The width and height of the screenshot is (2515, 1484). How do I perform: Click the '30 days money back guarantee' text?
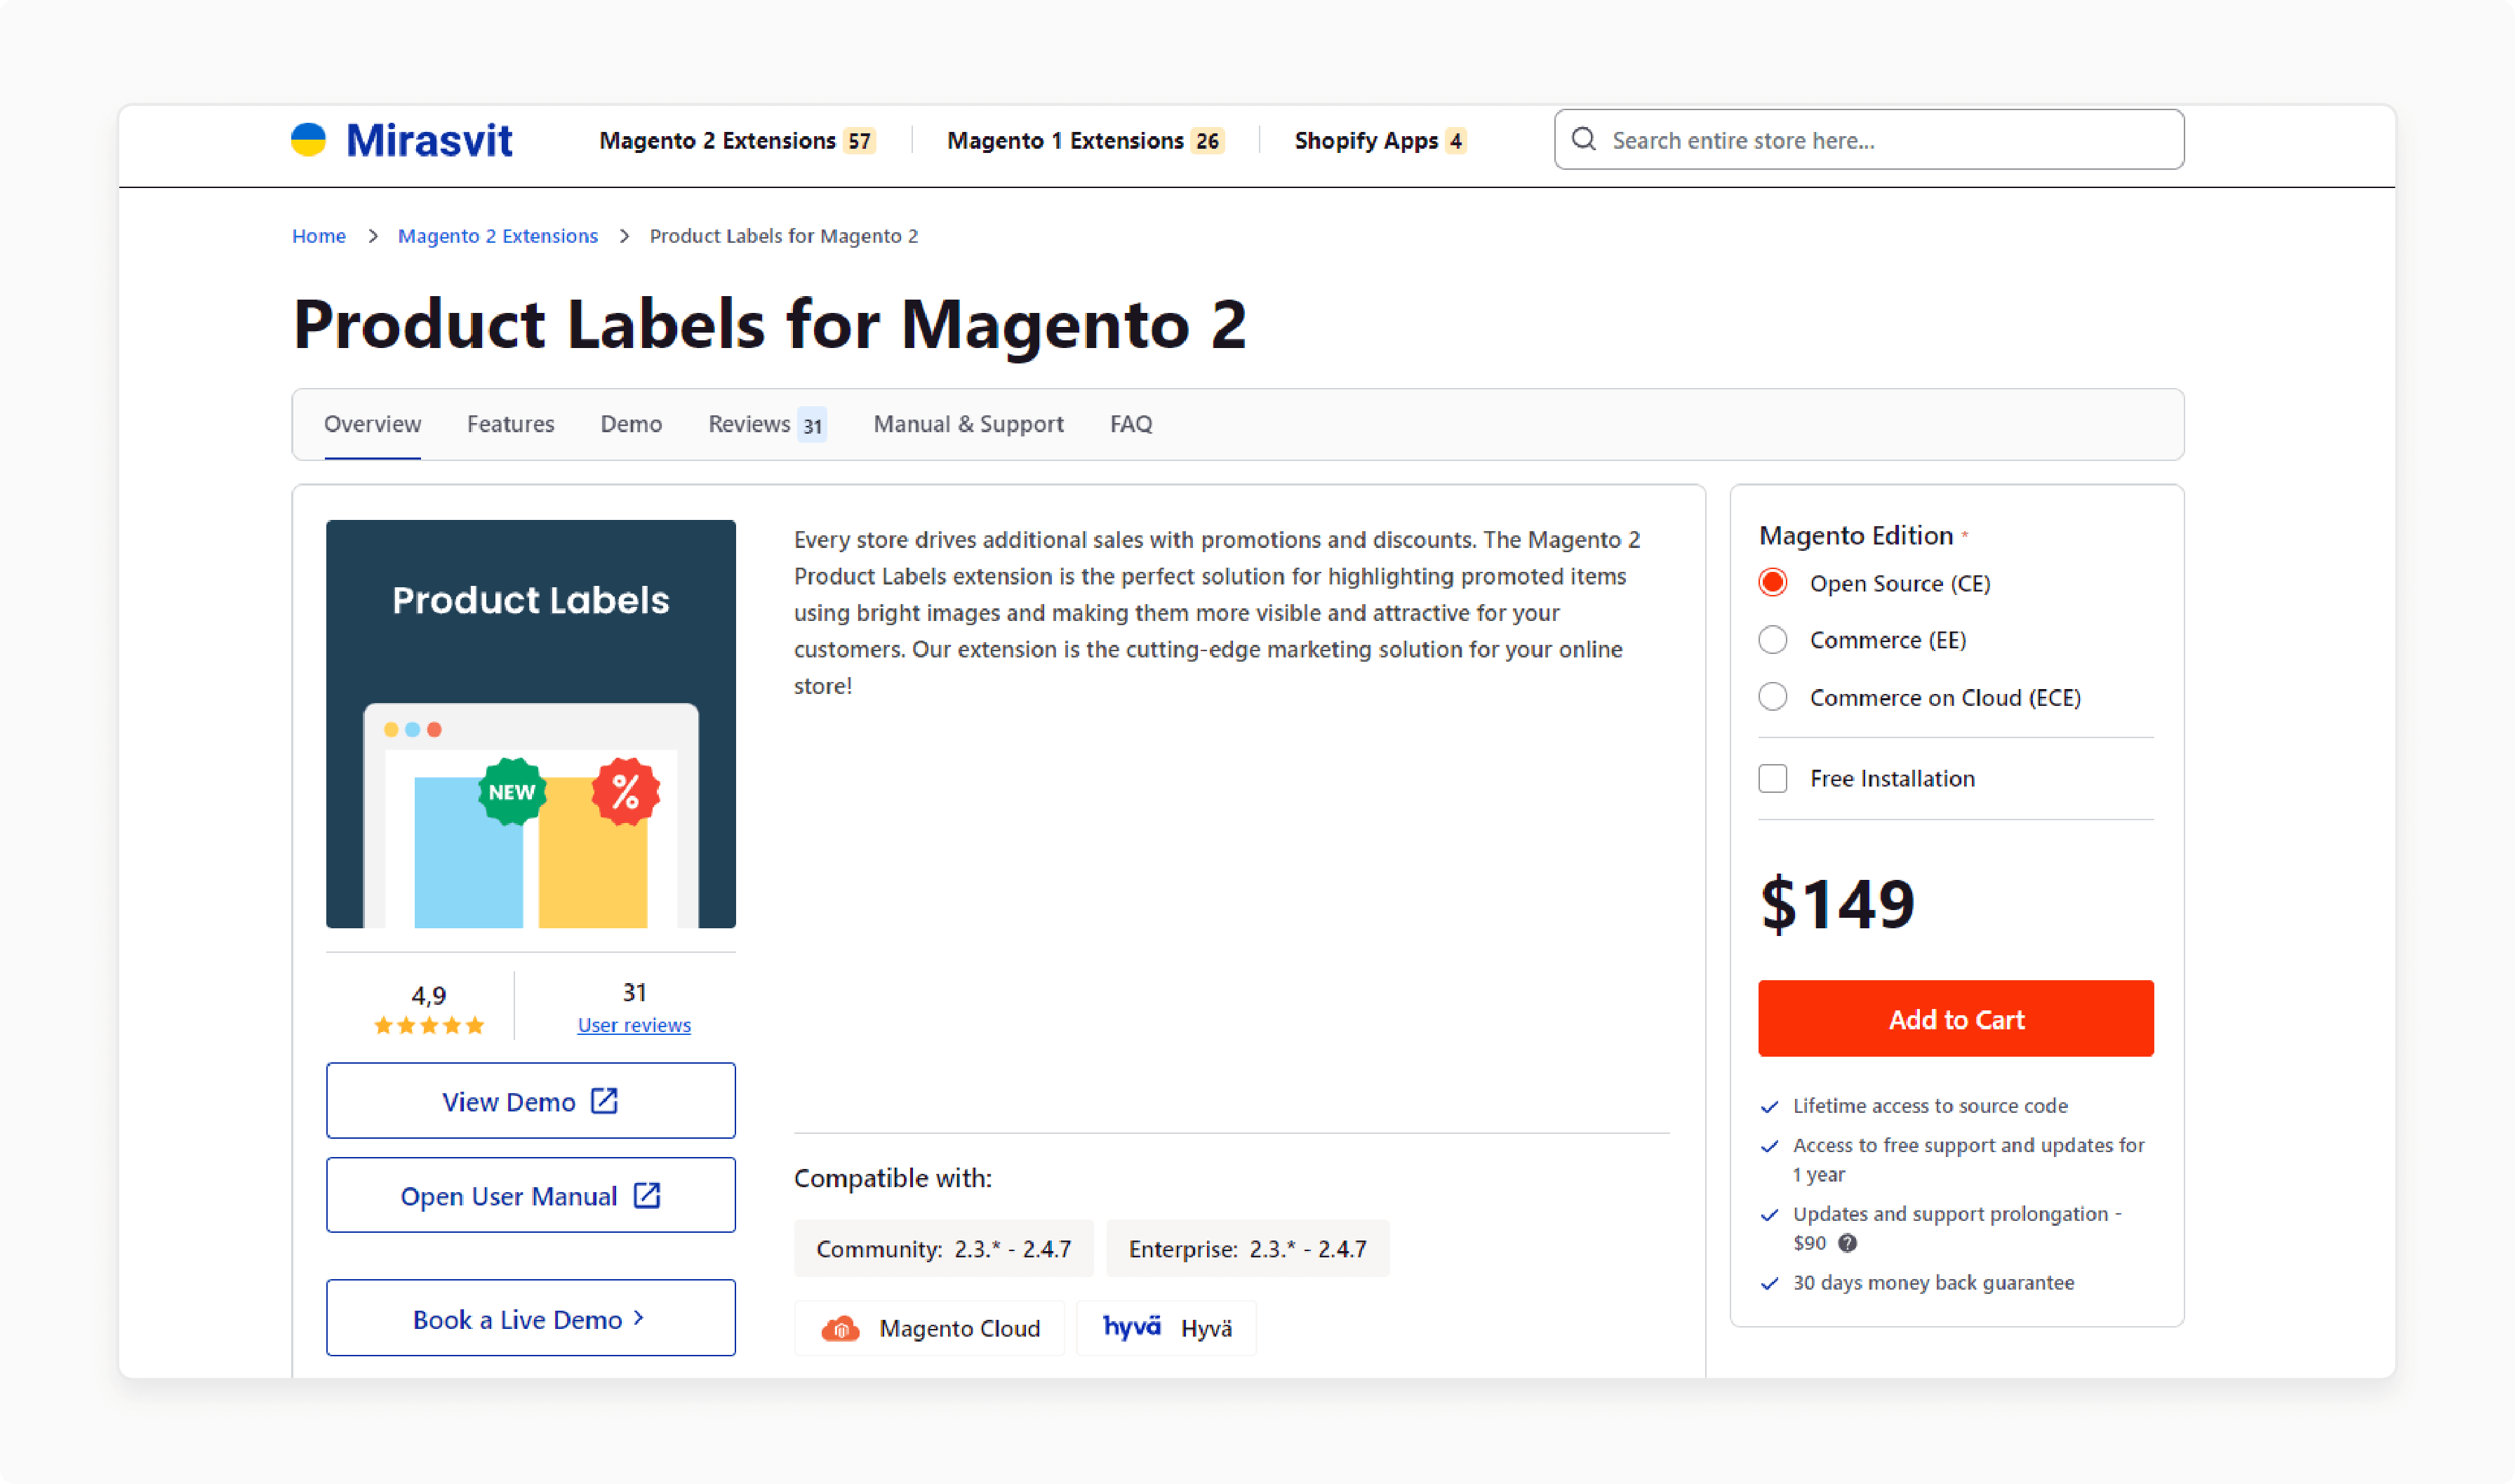pyautogui.click(x=1933, y=1282)
